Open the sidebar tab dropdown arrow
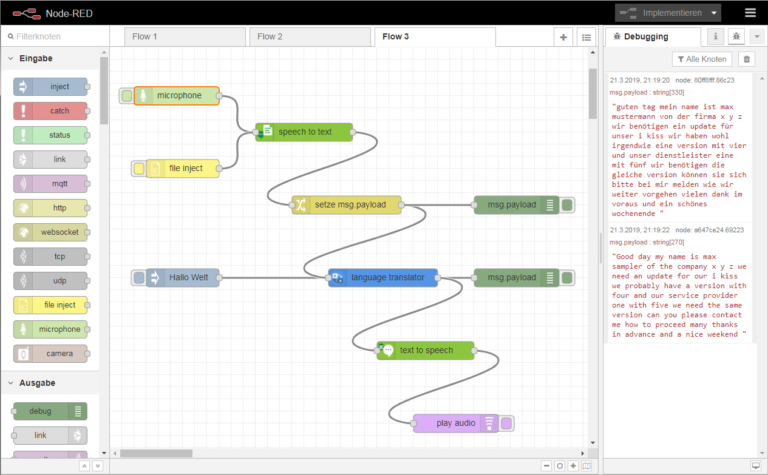768x475 pixels. 757,36
